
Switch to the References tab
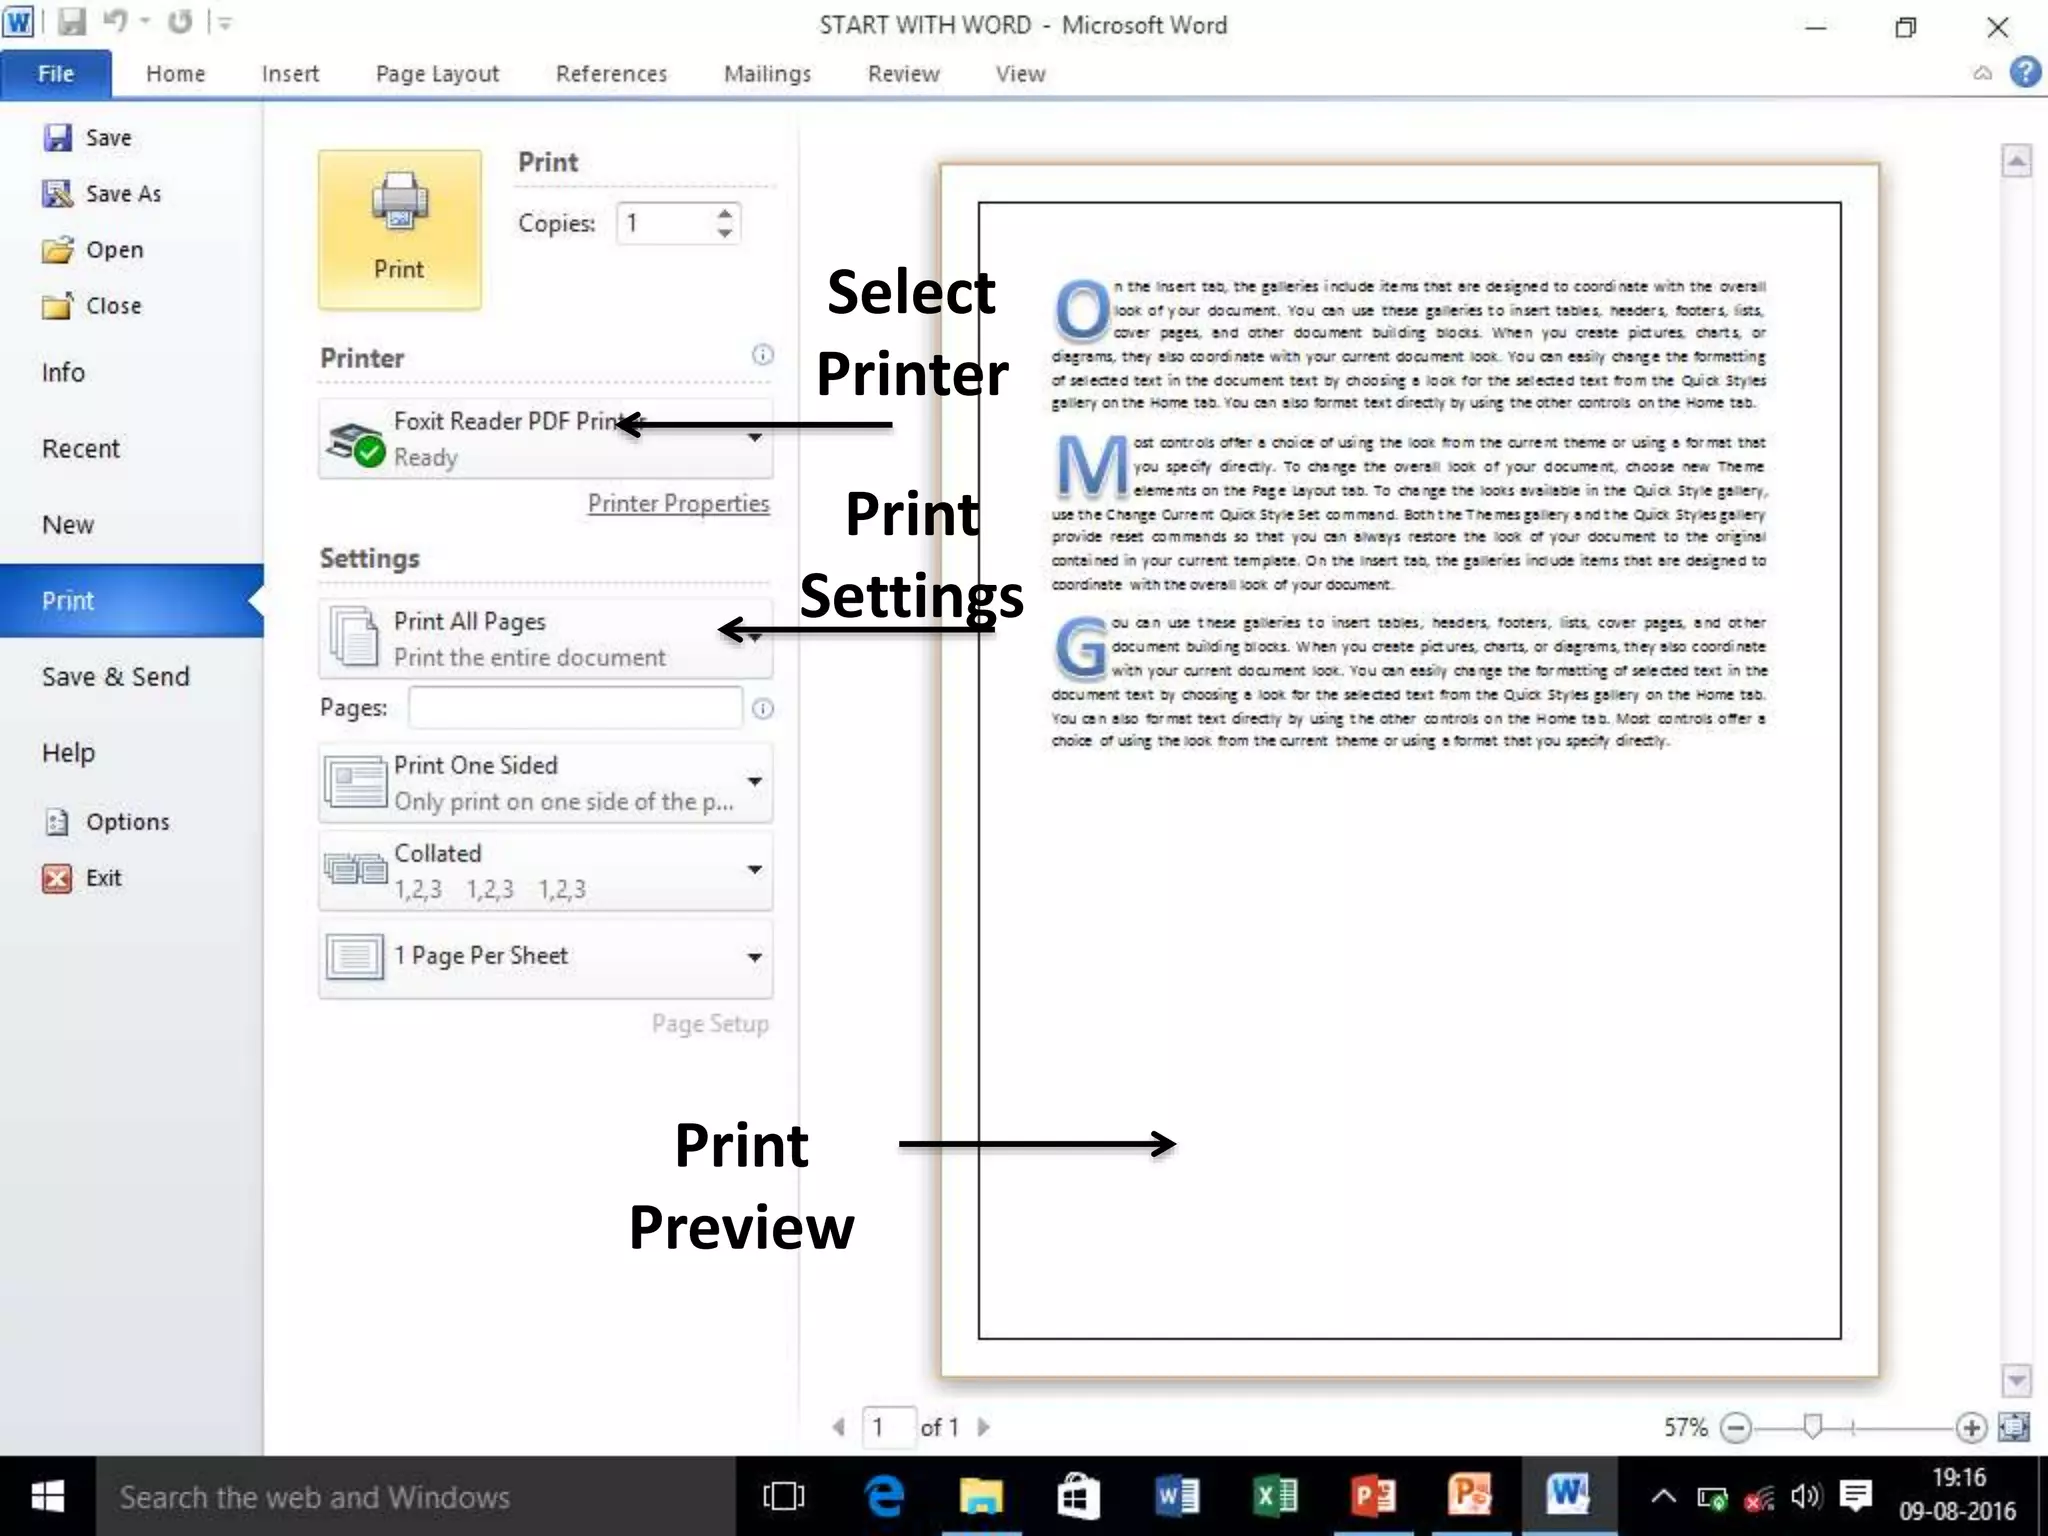611,73
